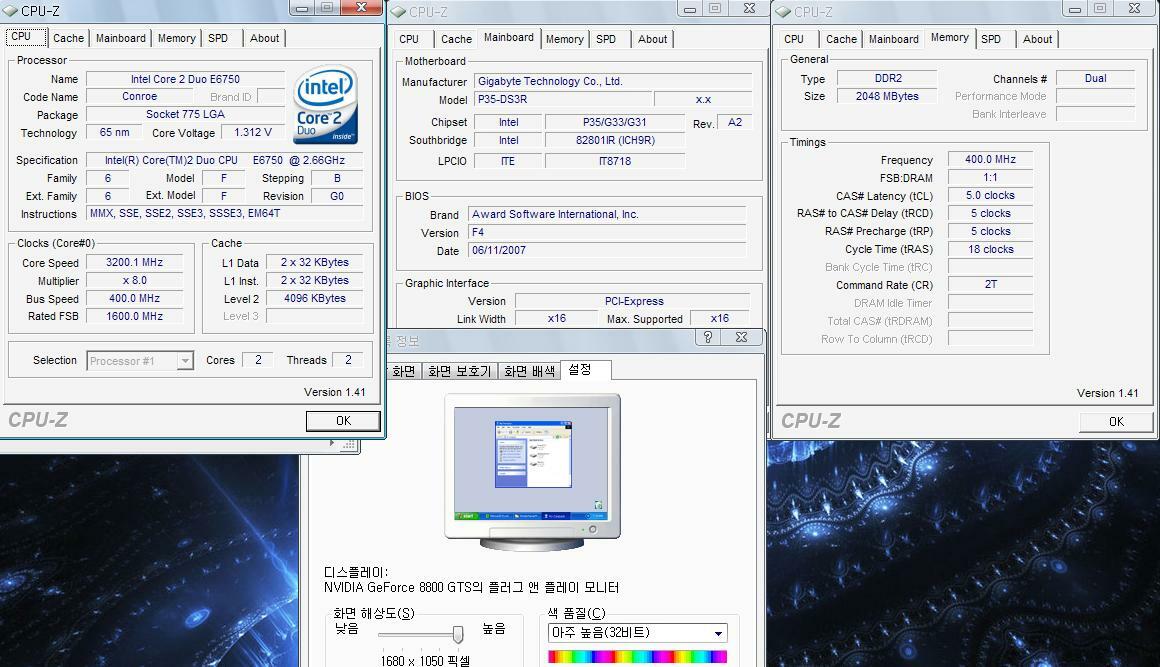Click the Chipset value P35/G33/G31
The width and height of the screenshot is (1160, 667).
[x=615, y=123]
